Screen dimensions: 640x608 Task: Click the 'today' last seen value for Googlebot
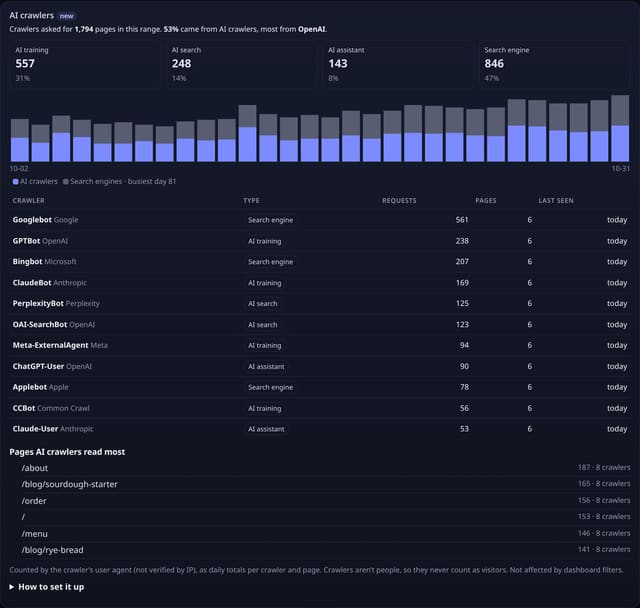[x=617, y=220]
